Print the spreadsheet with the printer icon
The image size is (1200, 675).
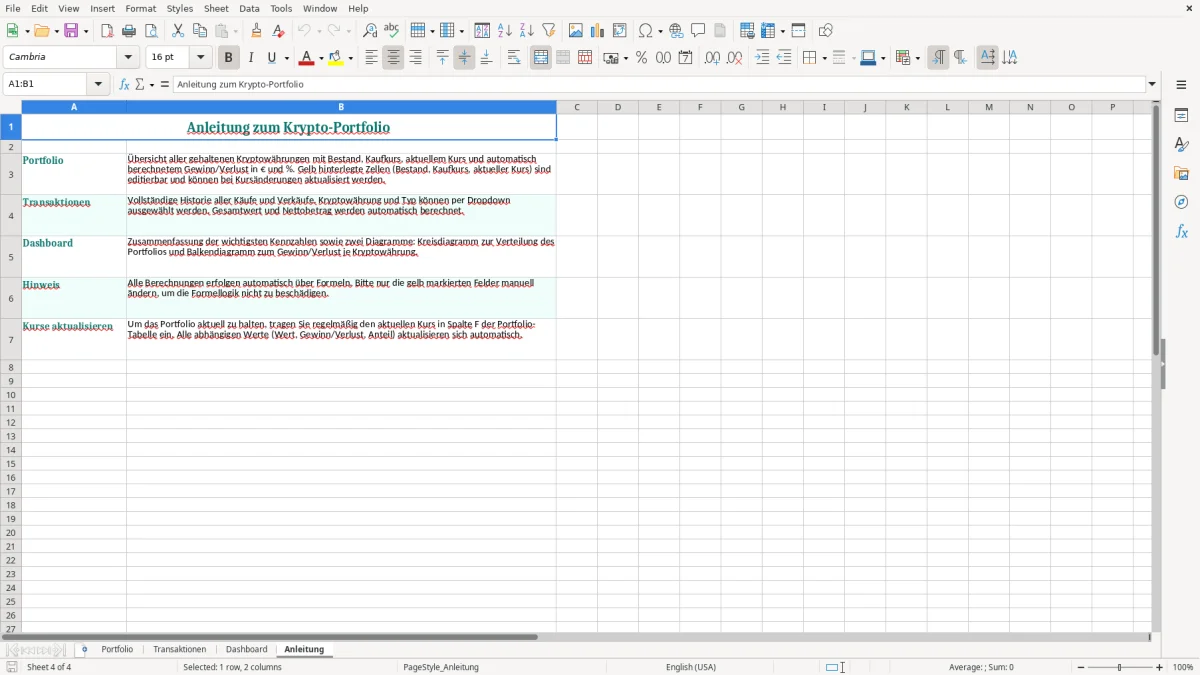[129, 31]
